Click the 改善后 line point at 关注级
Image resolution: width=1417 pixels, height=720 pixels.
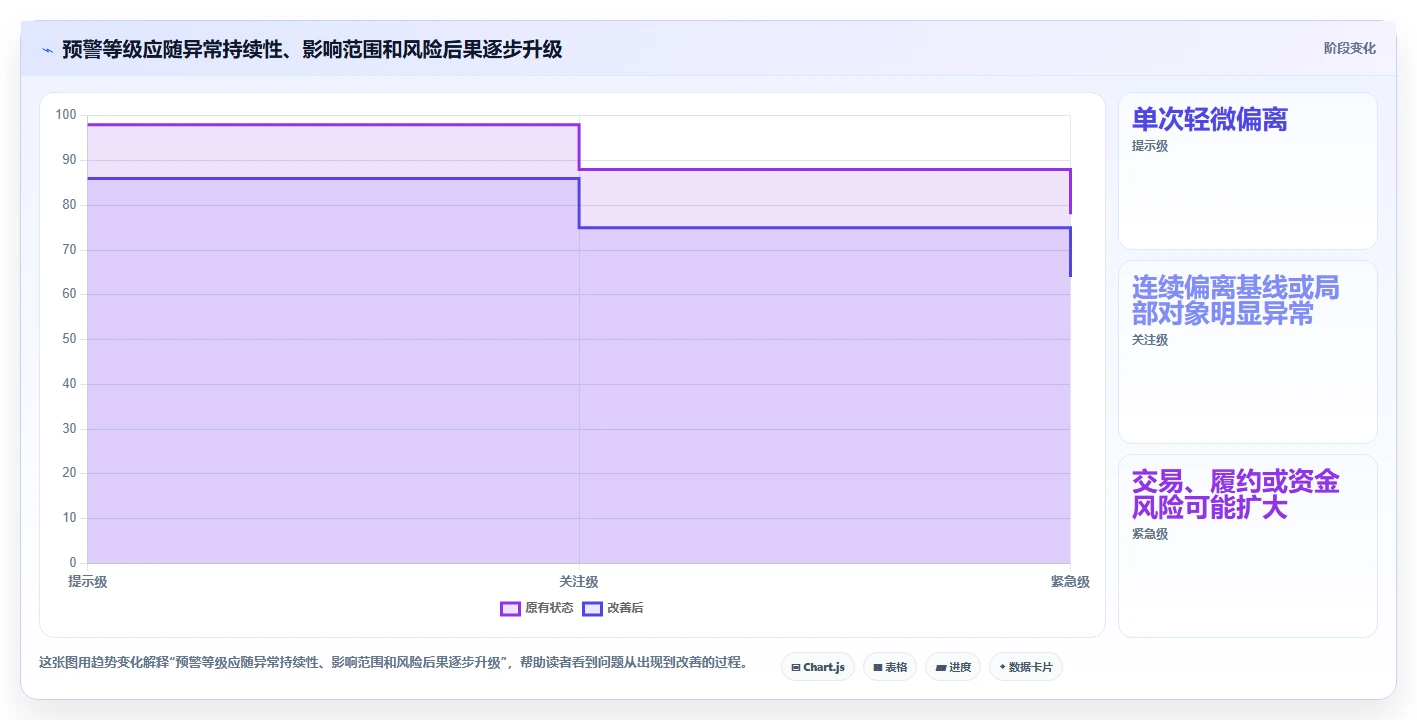click(x=579, y=227)
